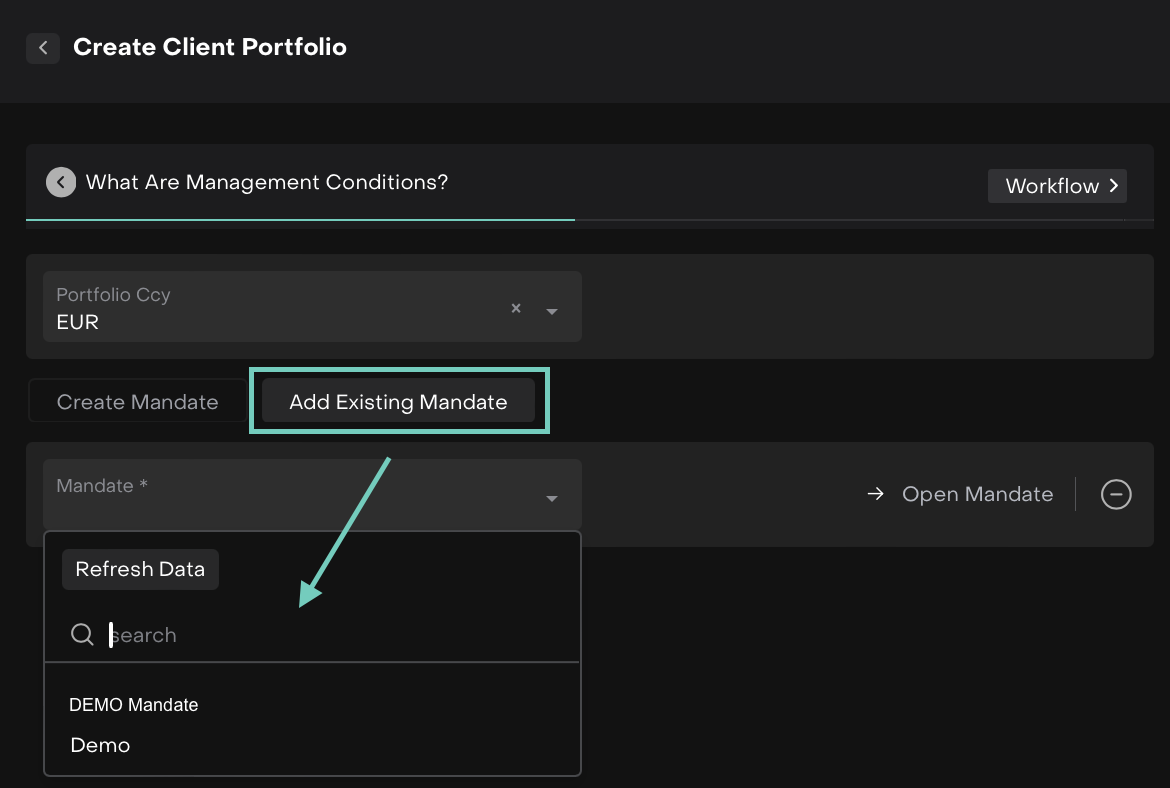Click the teal step progress bar
Screen dimensions: 1170x788
pos(300,219)
